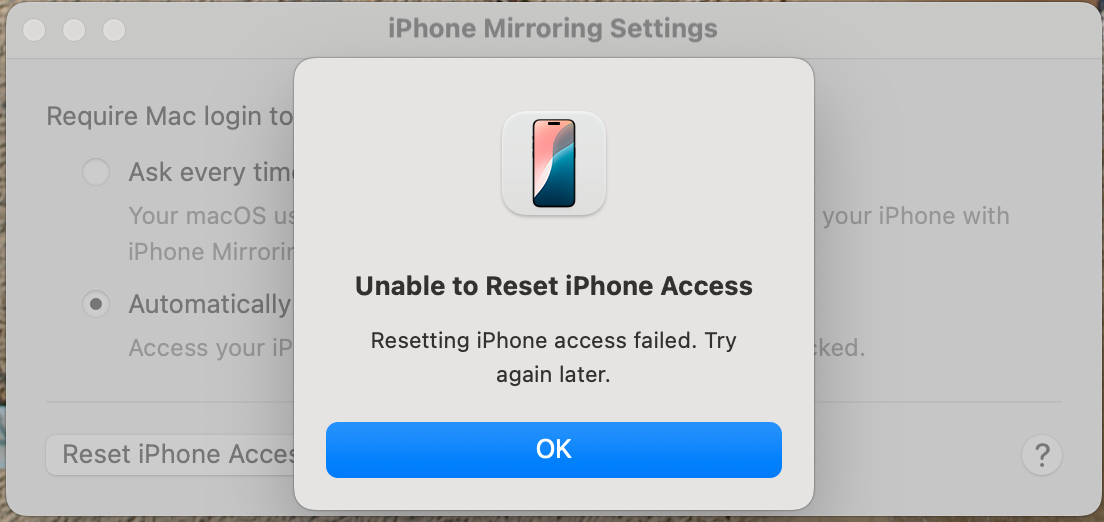
Task: Click the Access your iPhone description text
Action: coord(211,347)
